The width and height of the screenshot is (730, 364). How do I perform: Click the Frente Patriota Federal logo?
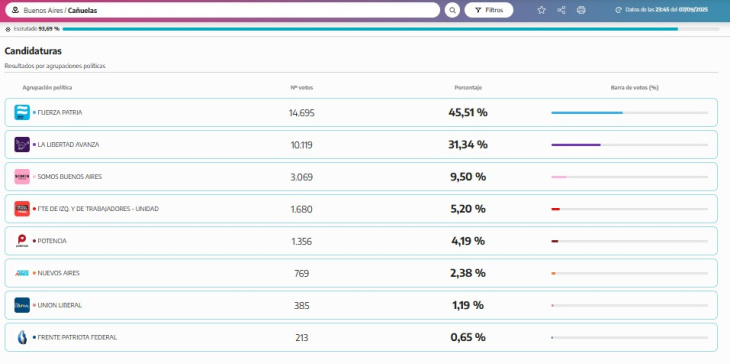pos(22,337)
